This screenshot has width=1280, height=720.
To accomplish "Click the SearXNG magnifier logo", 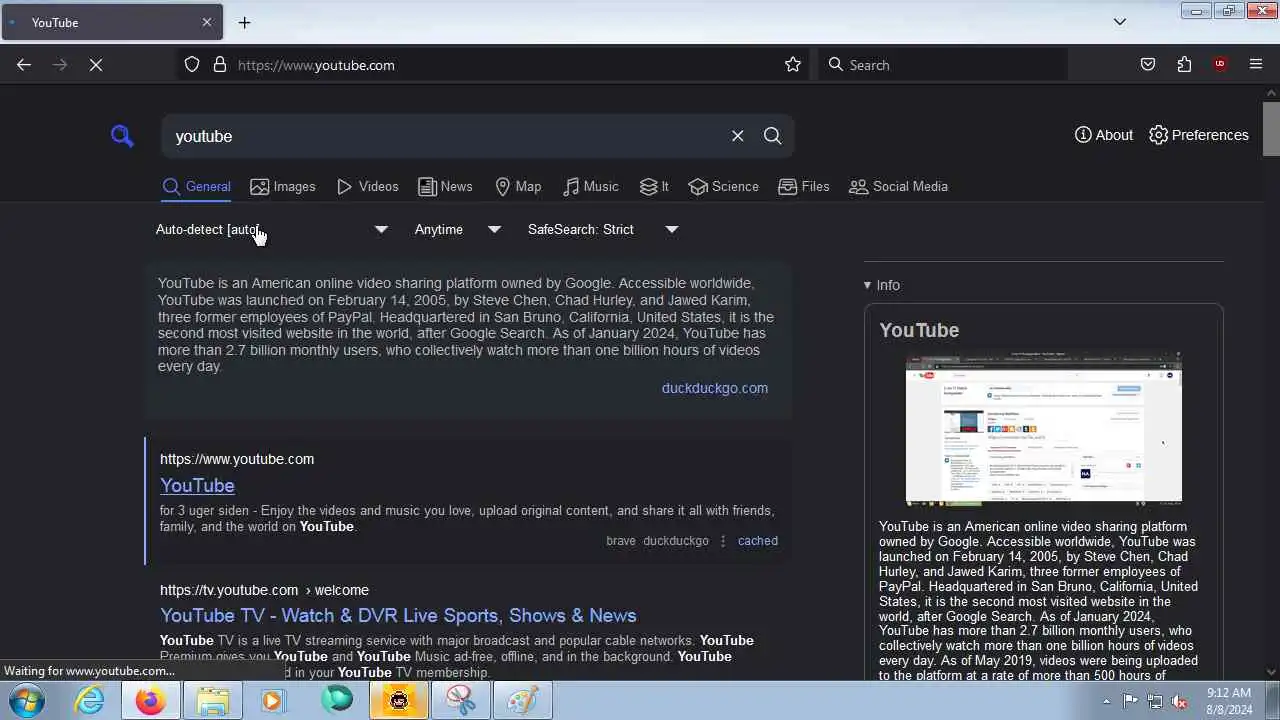I will click(122, 136).
